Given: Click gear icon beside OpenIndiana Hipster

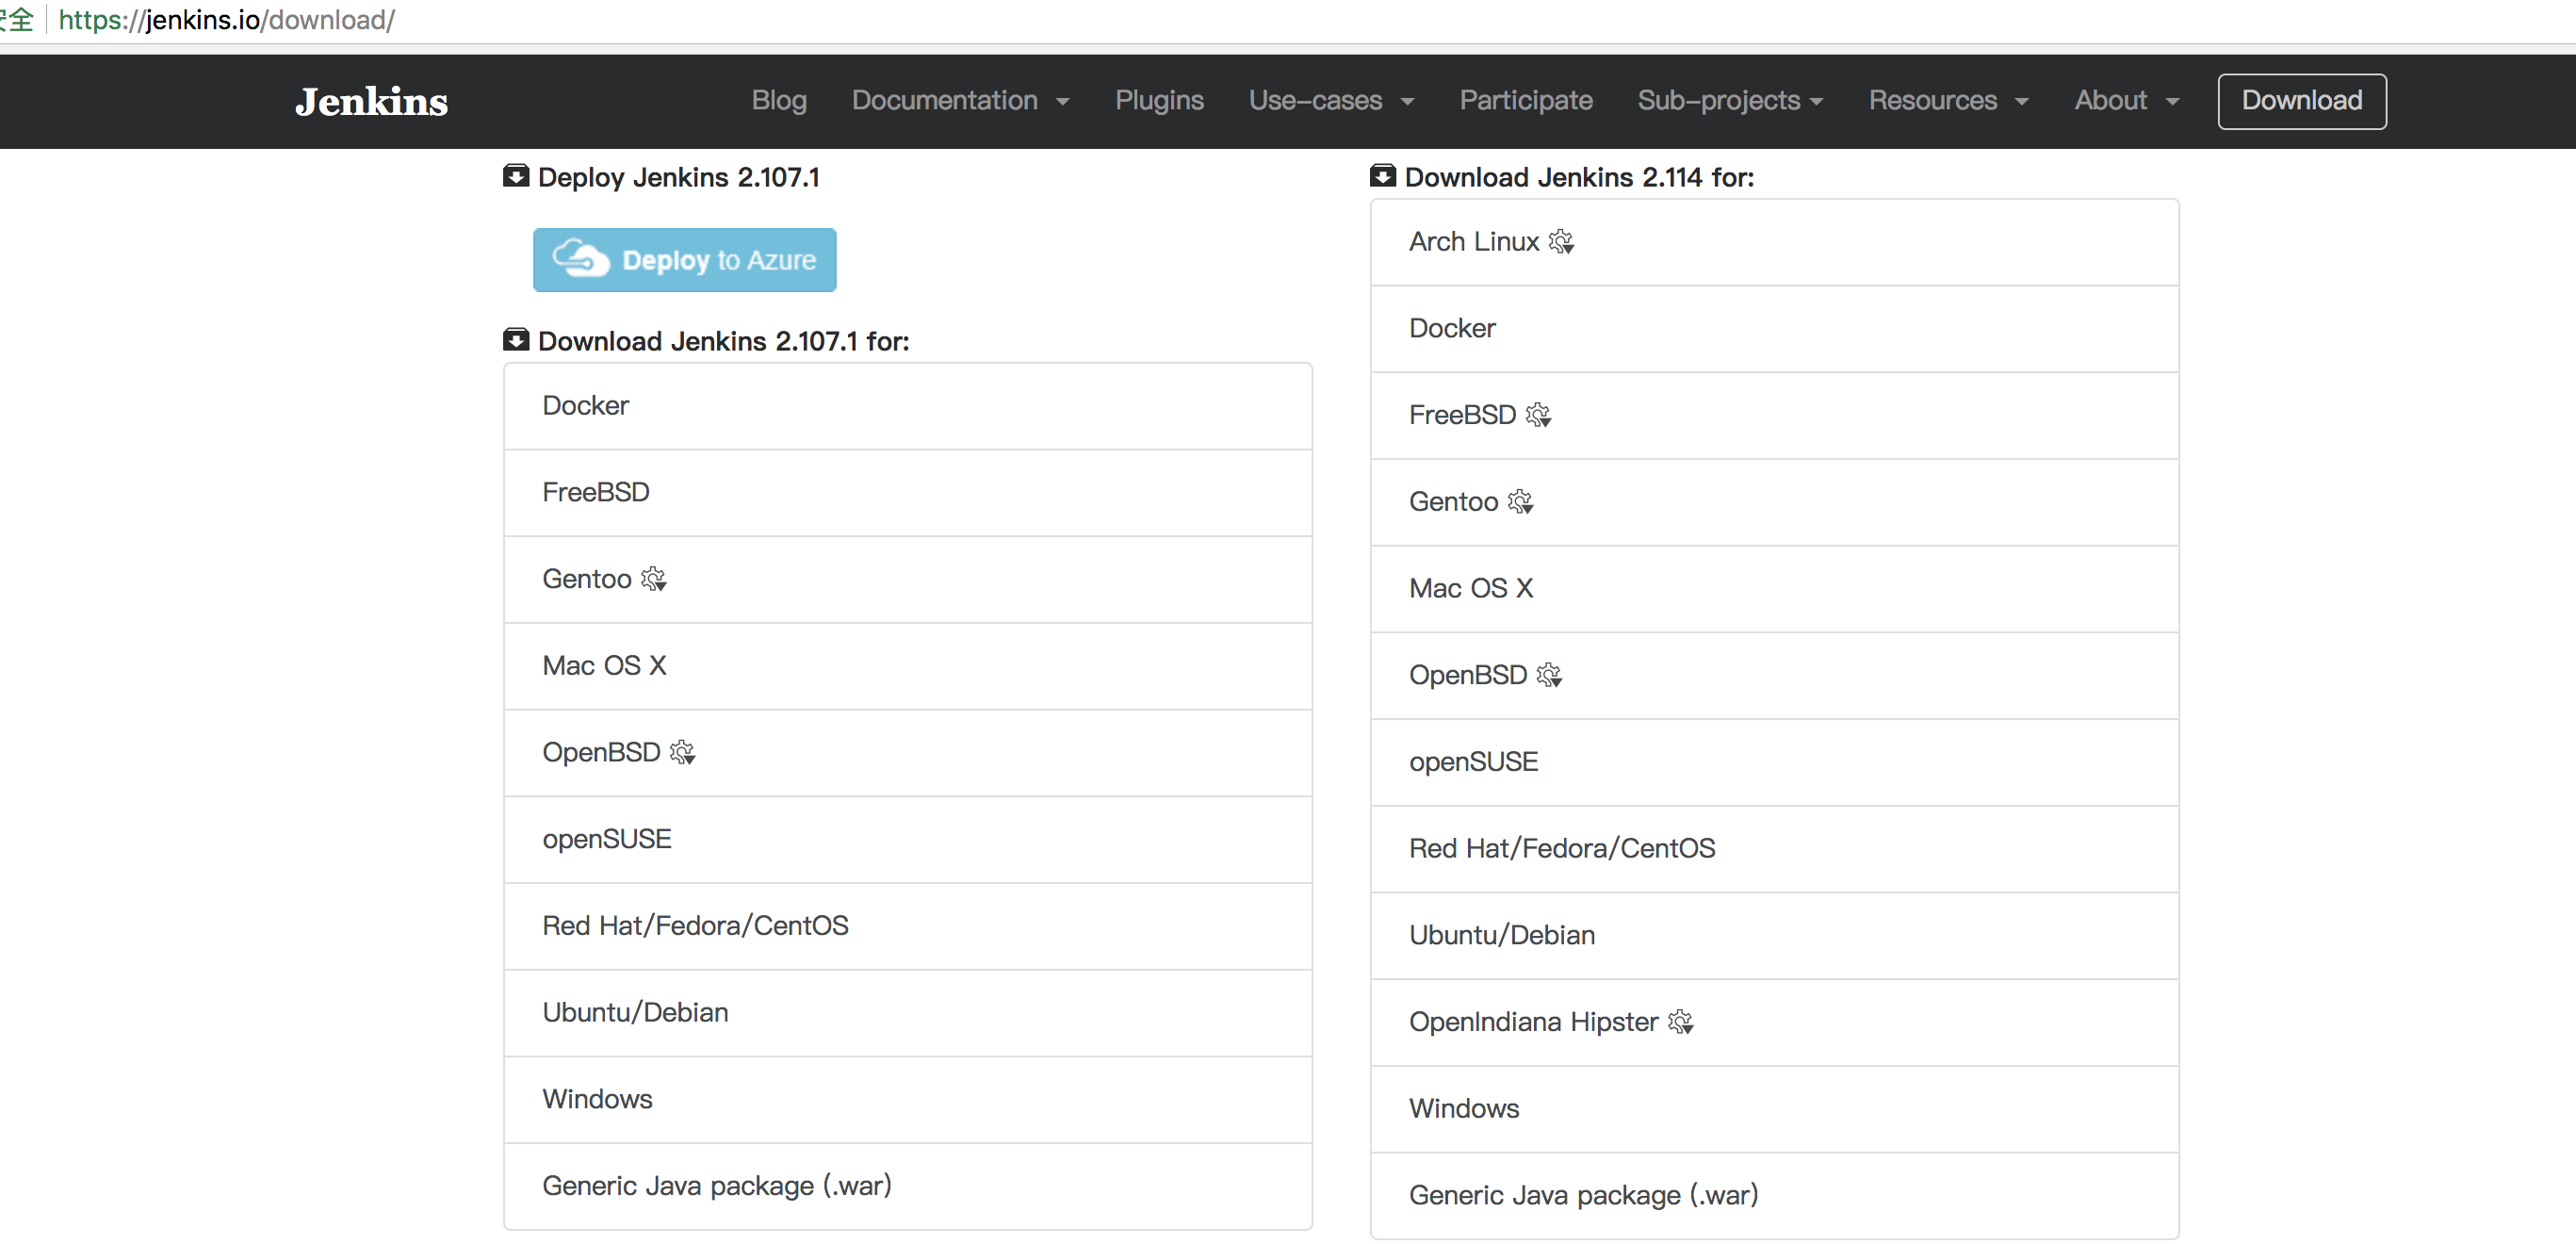Looking at the screenshot, I should [x=1680, y=1022].
